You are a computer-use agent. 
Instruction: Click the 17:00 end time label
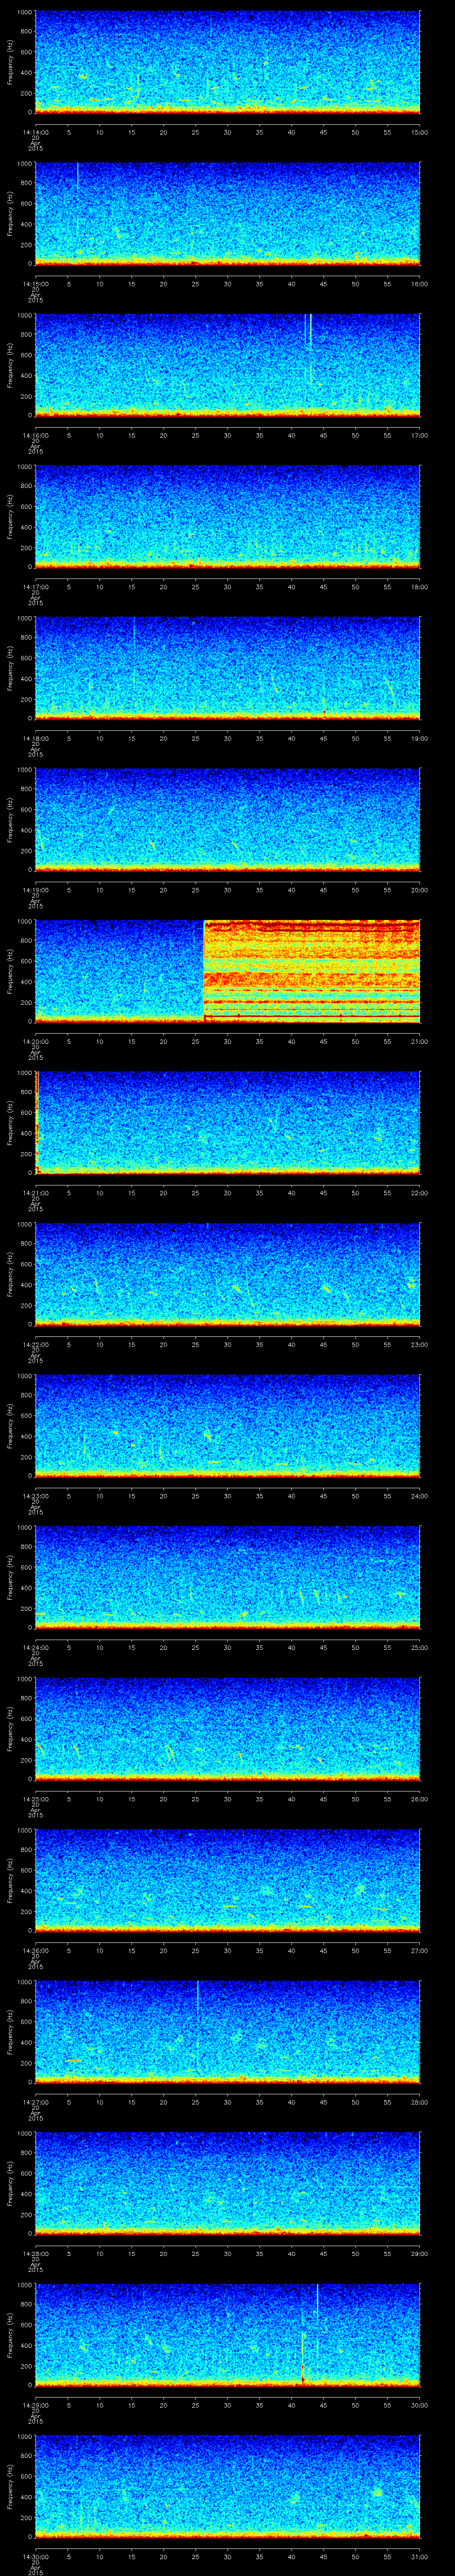(x=419, y=435)
